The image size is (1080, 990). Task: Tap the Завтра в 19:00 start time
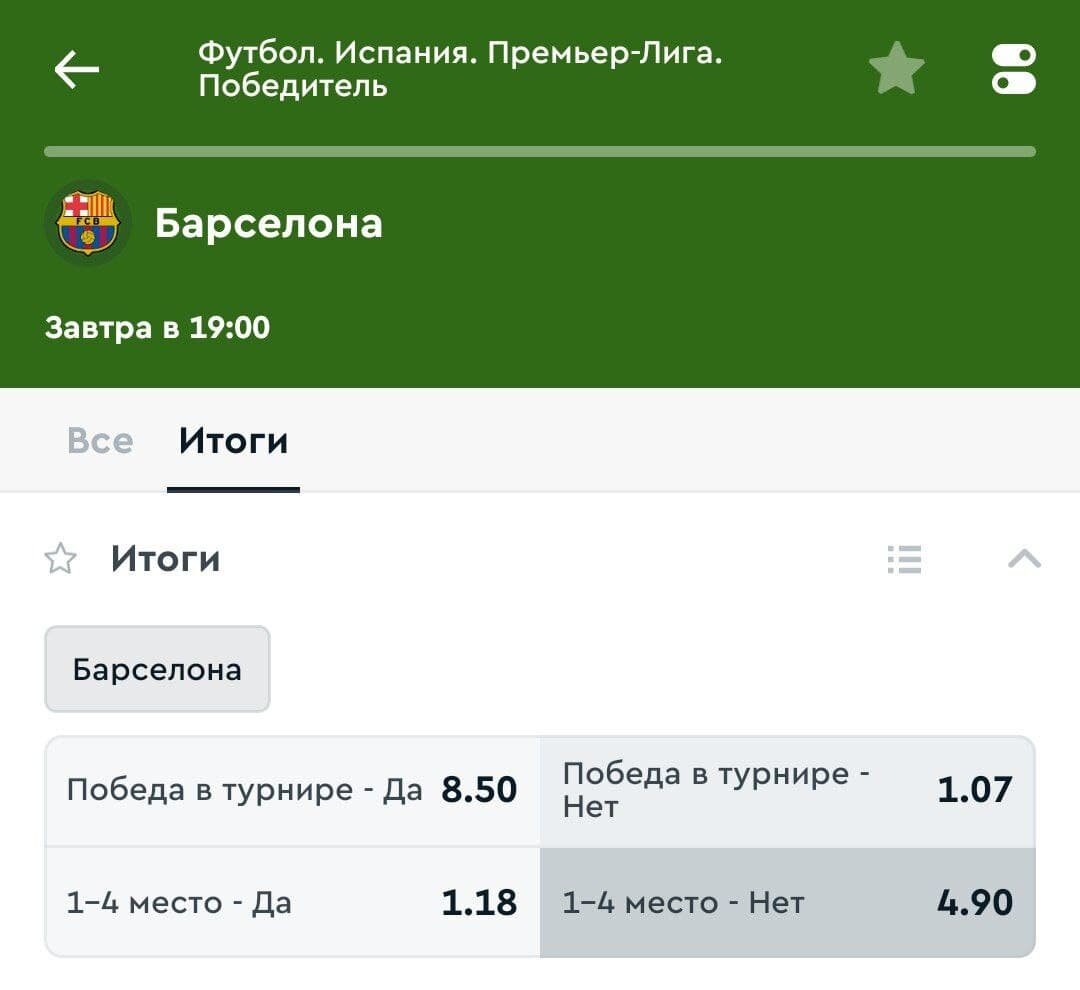(157, 327)
